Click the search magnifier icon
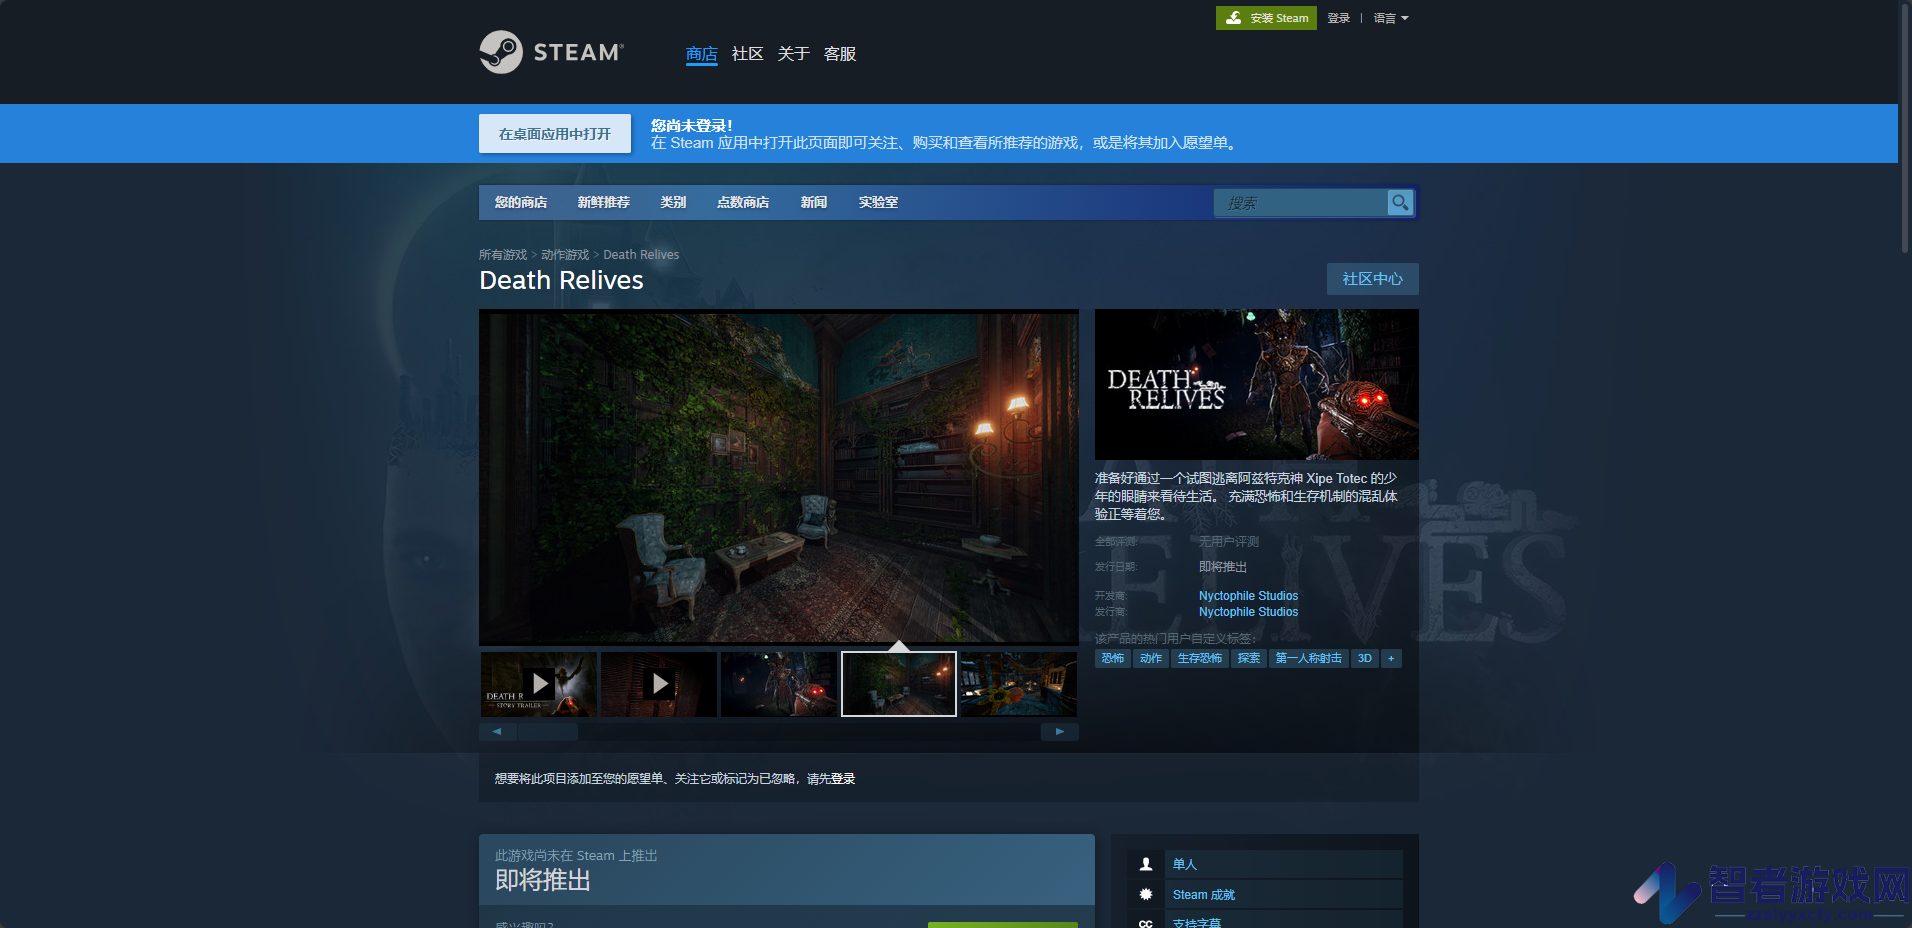1912x928 pixels. pos(1400,203)
